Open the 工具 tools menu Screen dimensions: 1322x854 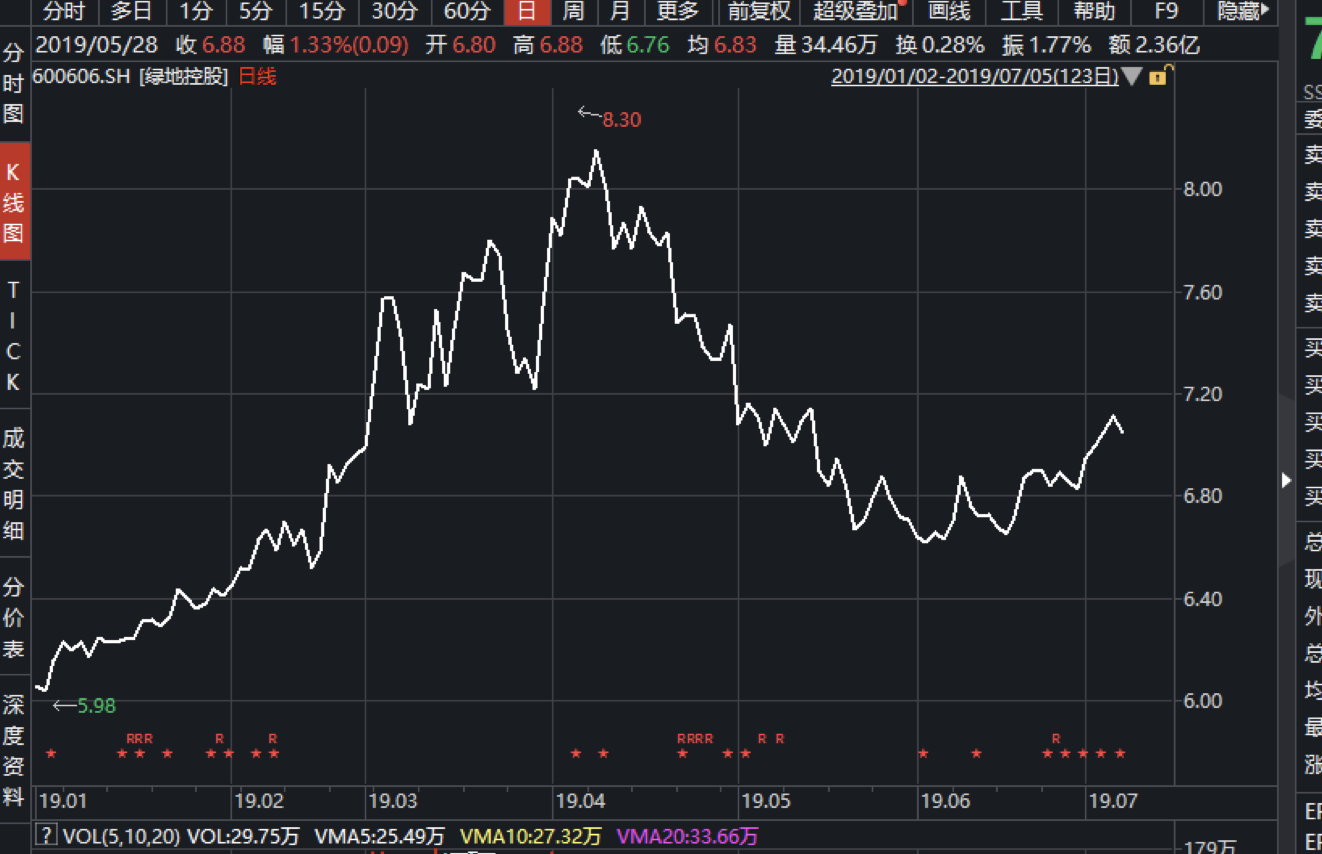click(1021, 12)
